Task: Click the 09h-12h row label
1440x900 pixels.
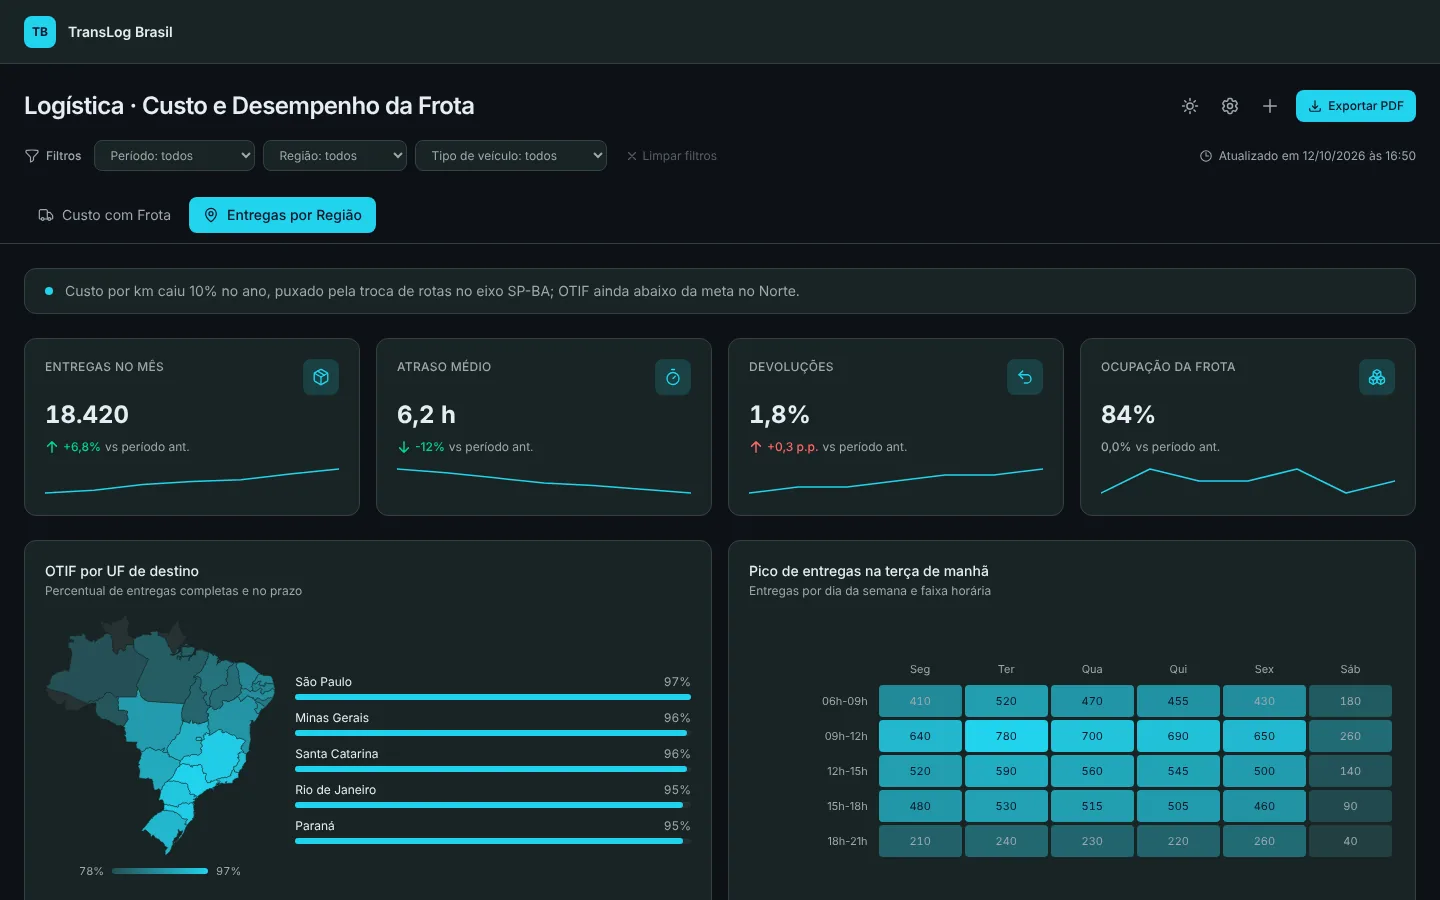Action: (x=846, y=736)
